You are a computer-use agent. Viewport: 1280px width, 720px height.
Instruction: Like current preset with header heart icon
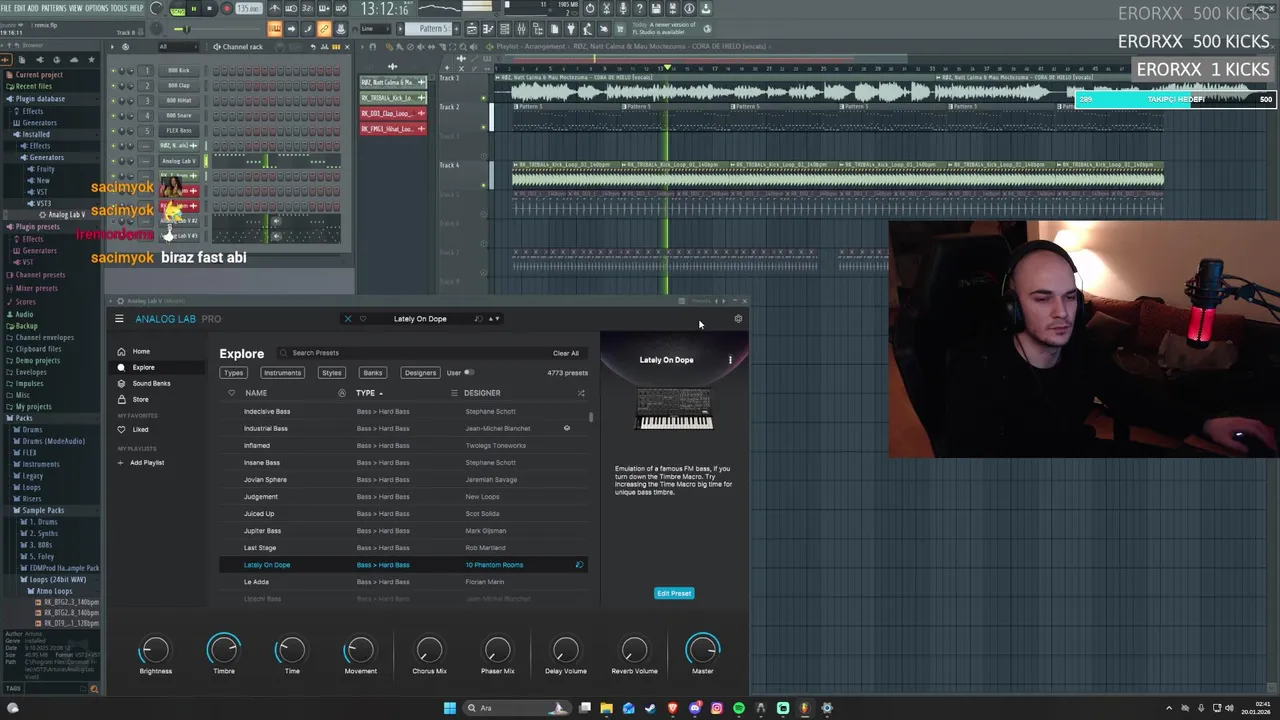tap(363, 319)
